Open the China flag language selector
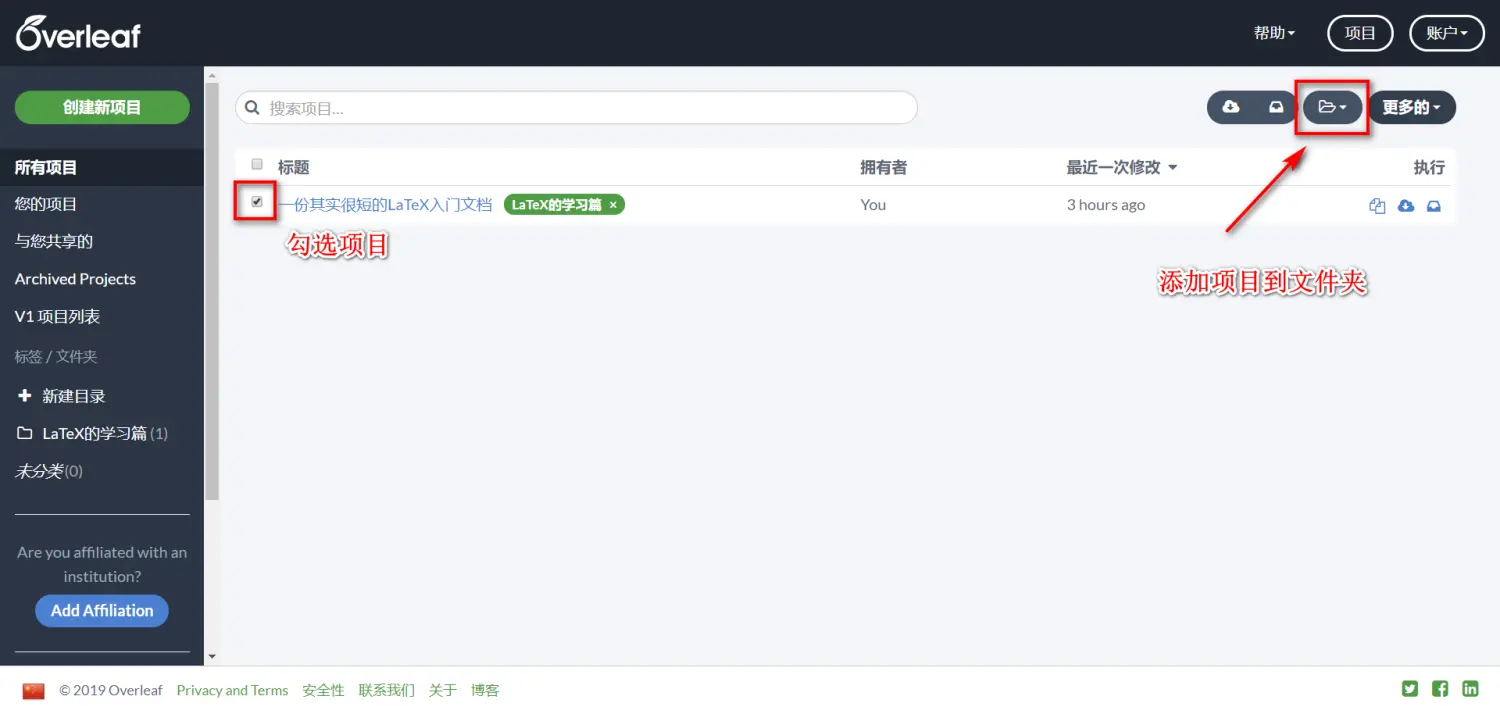Image resolution: width=1500 pixels, height=714 pixels. point(34,690)
